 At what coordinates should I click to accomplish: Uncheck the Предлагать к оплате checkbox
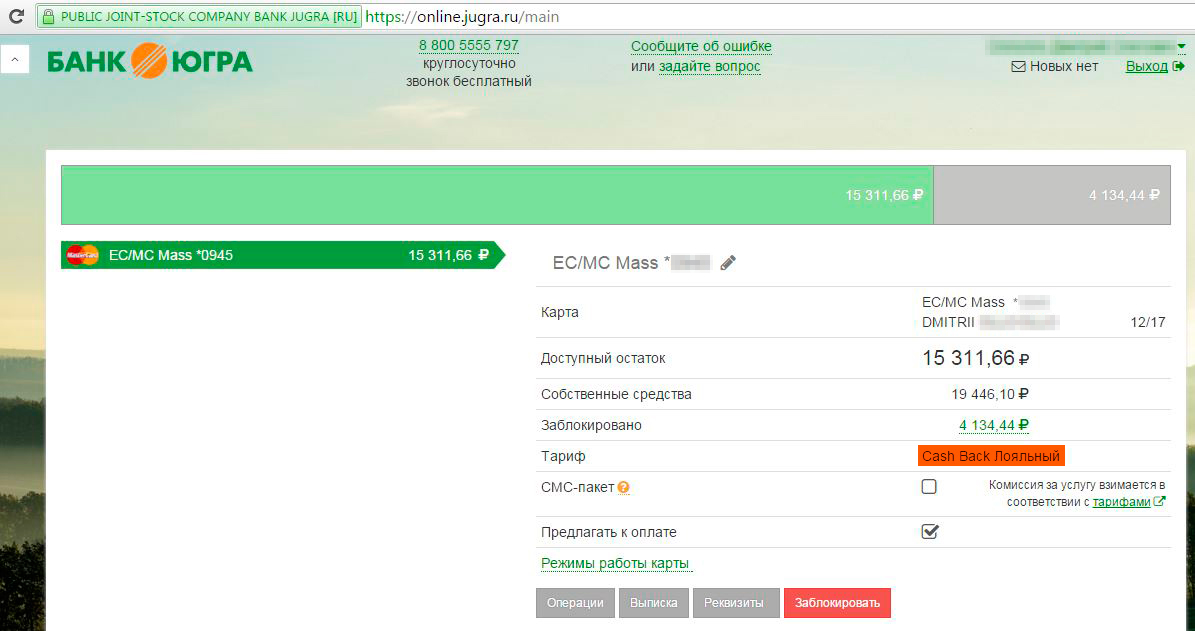tap(929, 532)
